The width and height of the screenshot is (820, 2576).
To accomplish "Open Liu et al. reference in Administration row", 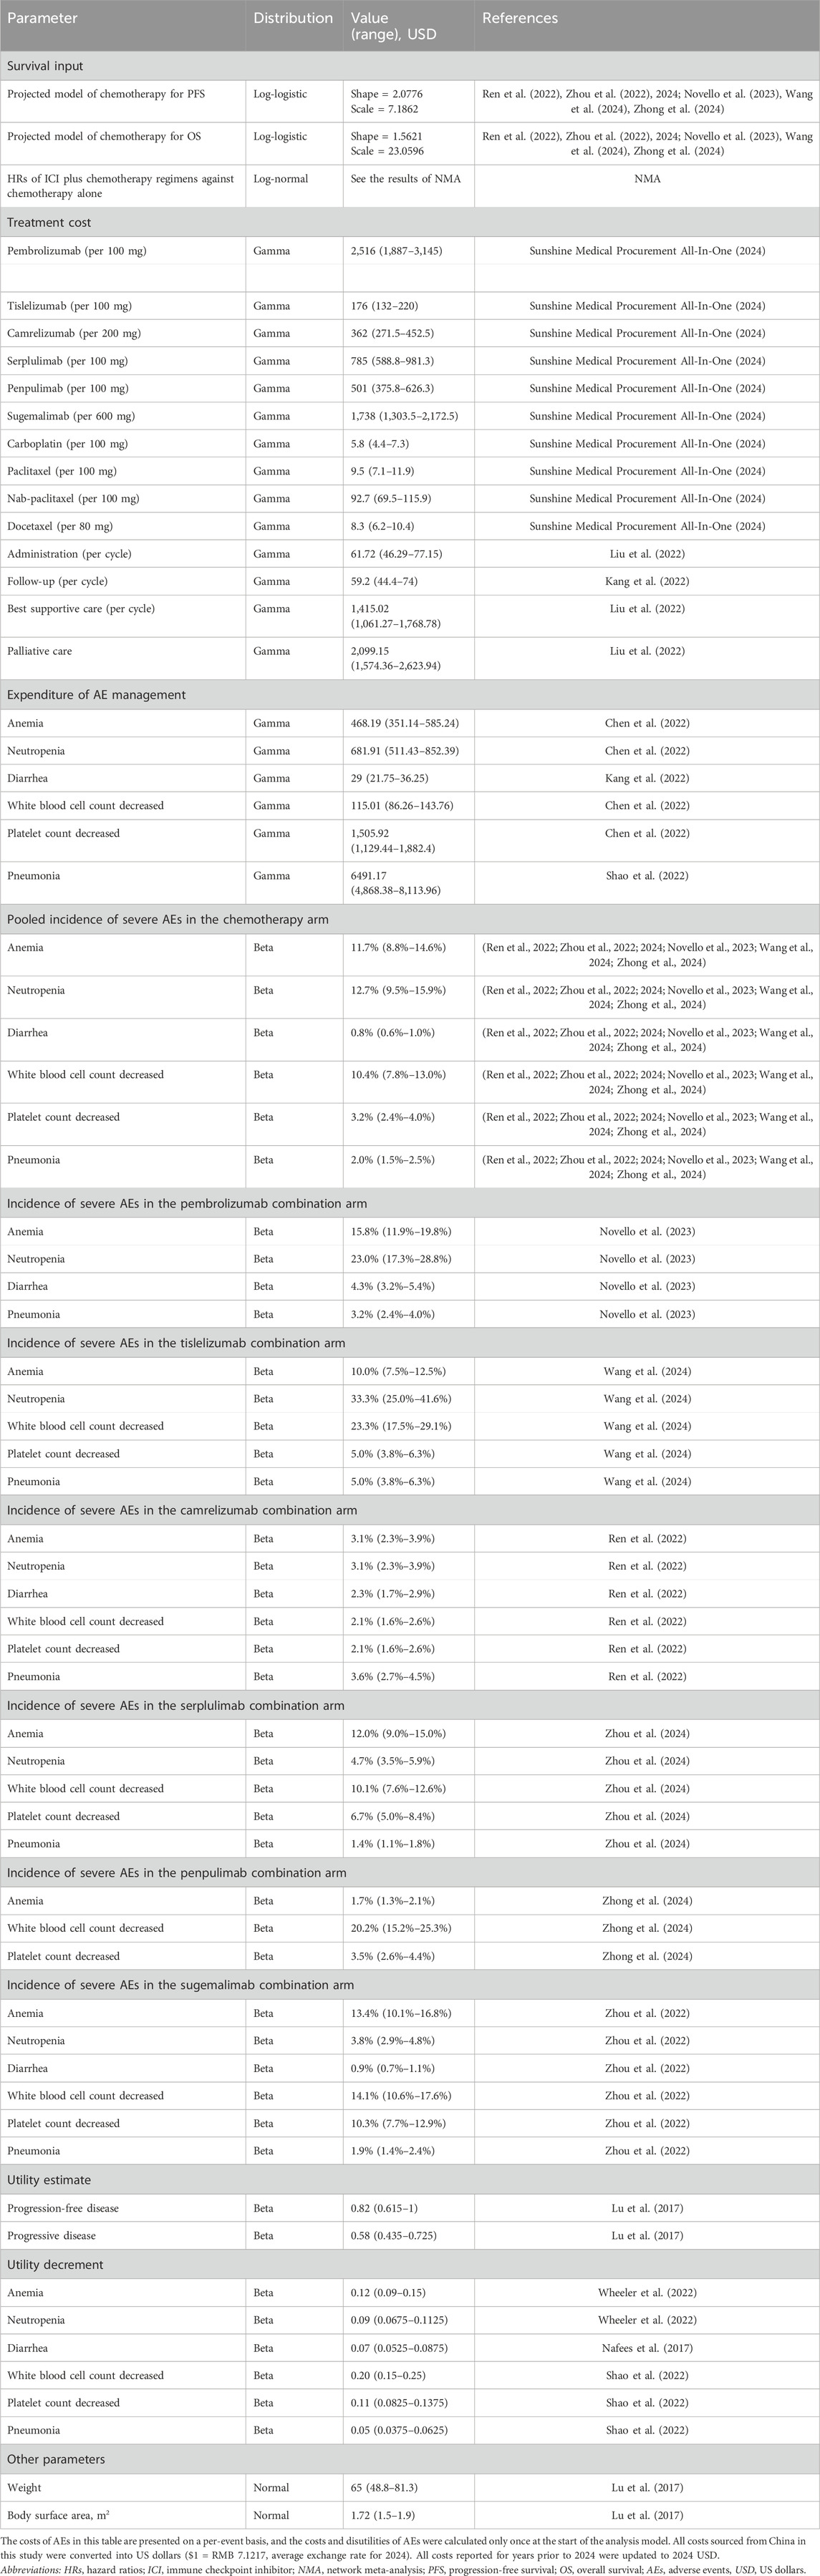I will [647, 554].
